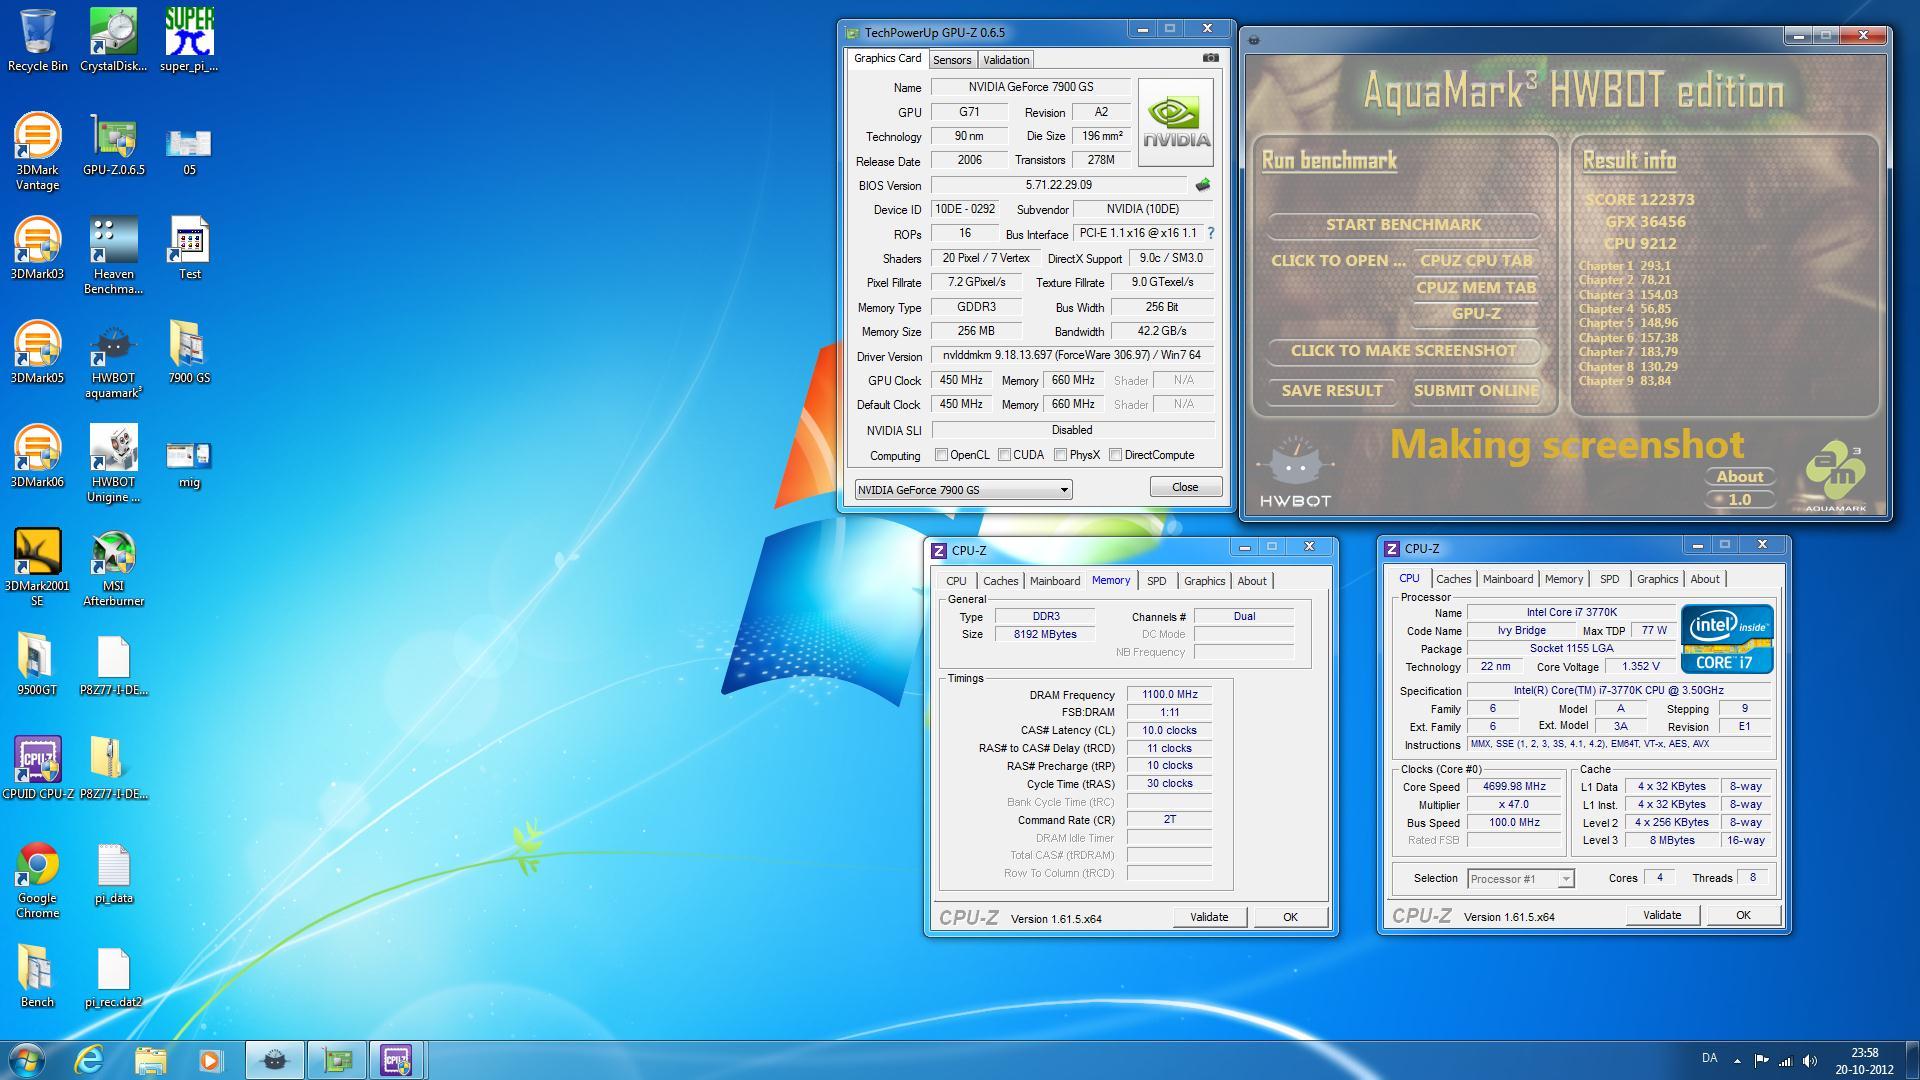Click the volume icon in system tray

click(x=1811, y=1060)
